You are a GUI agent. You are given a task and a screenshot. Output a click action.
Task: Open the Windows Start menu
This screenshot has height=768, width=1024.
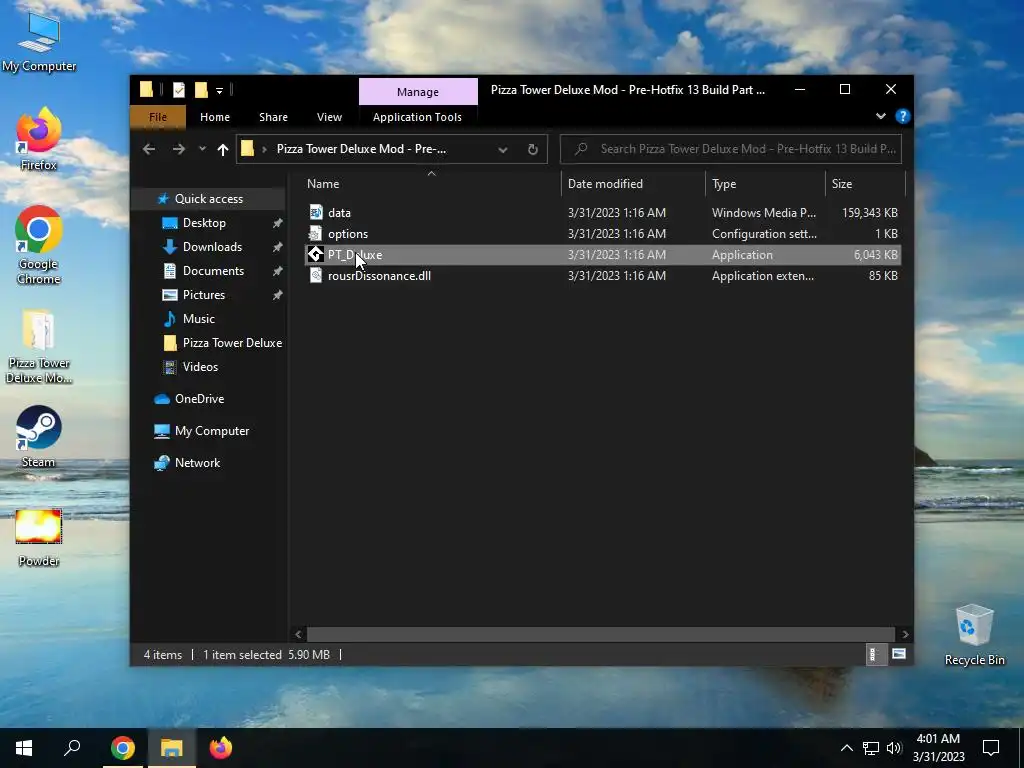[x=24, y=748]
